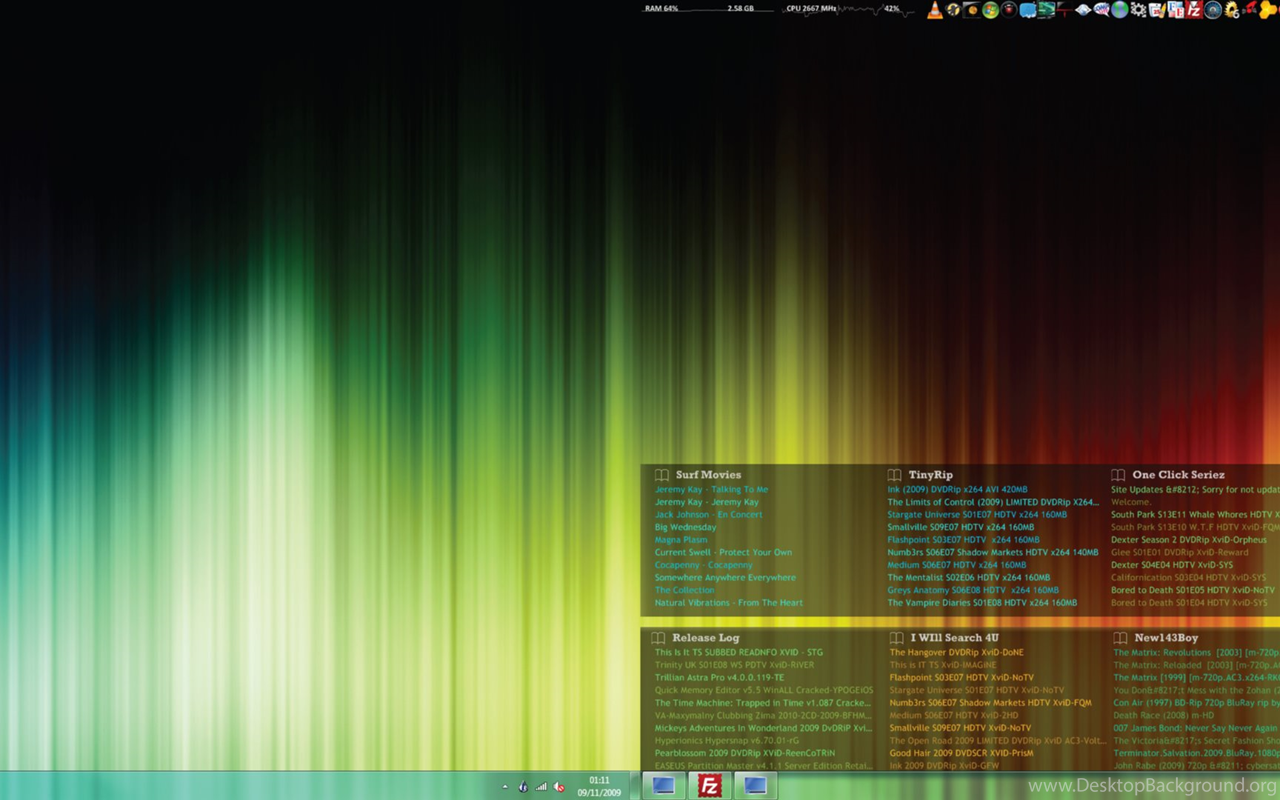This screenshot has height=800, width=1280.
Task: Open the red music note dock icon
Action: point(1249,10)
